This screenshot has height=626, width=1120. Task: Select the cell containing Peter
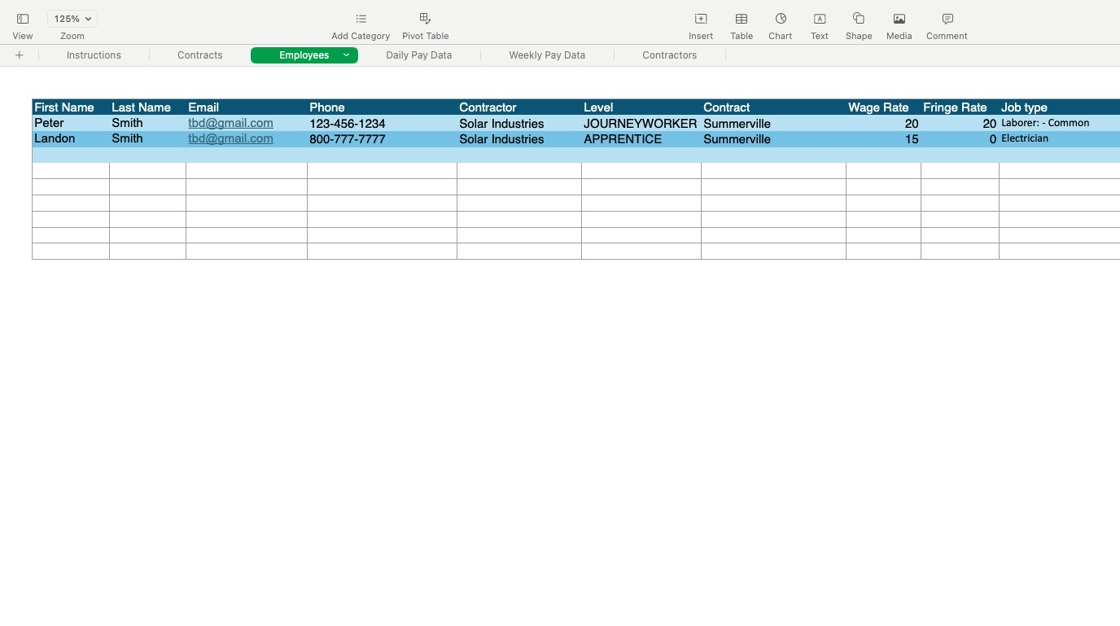[71, 123]
